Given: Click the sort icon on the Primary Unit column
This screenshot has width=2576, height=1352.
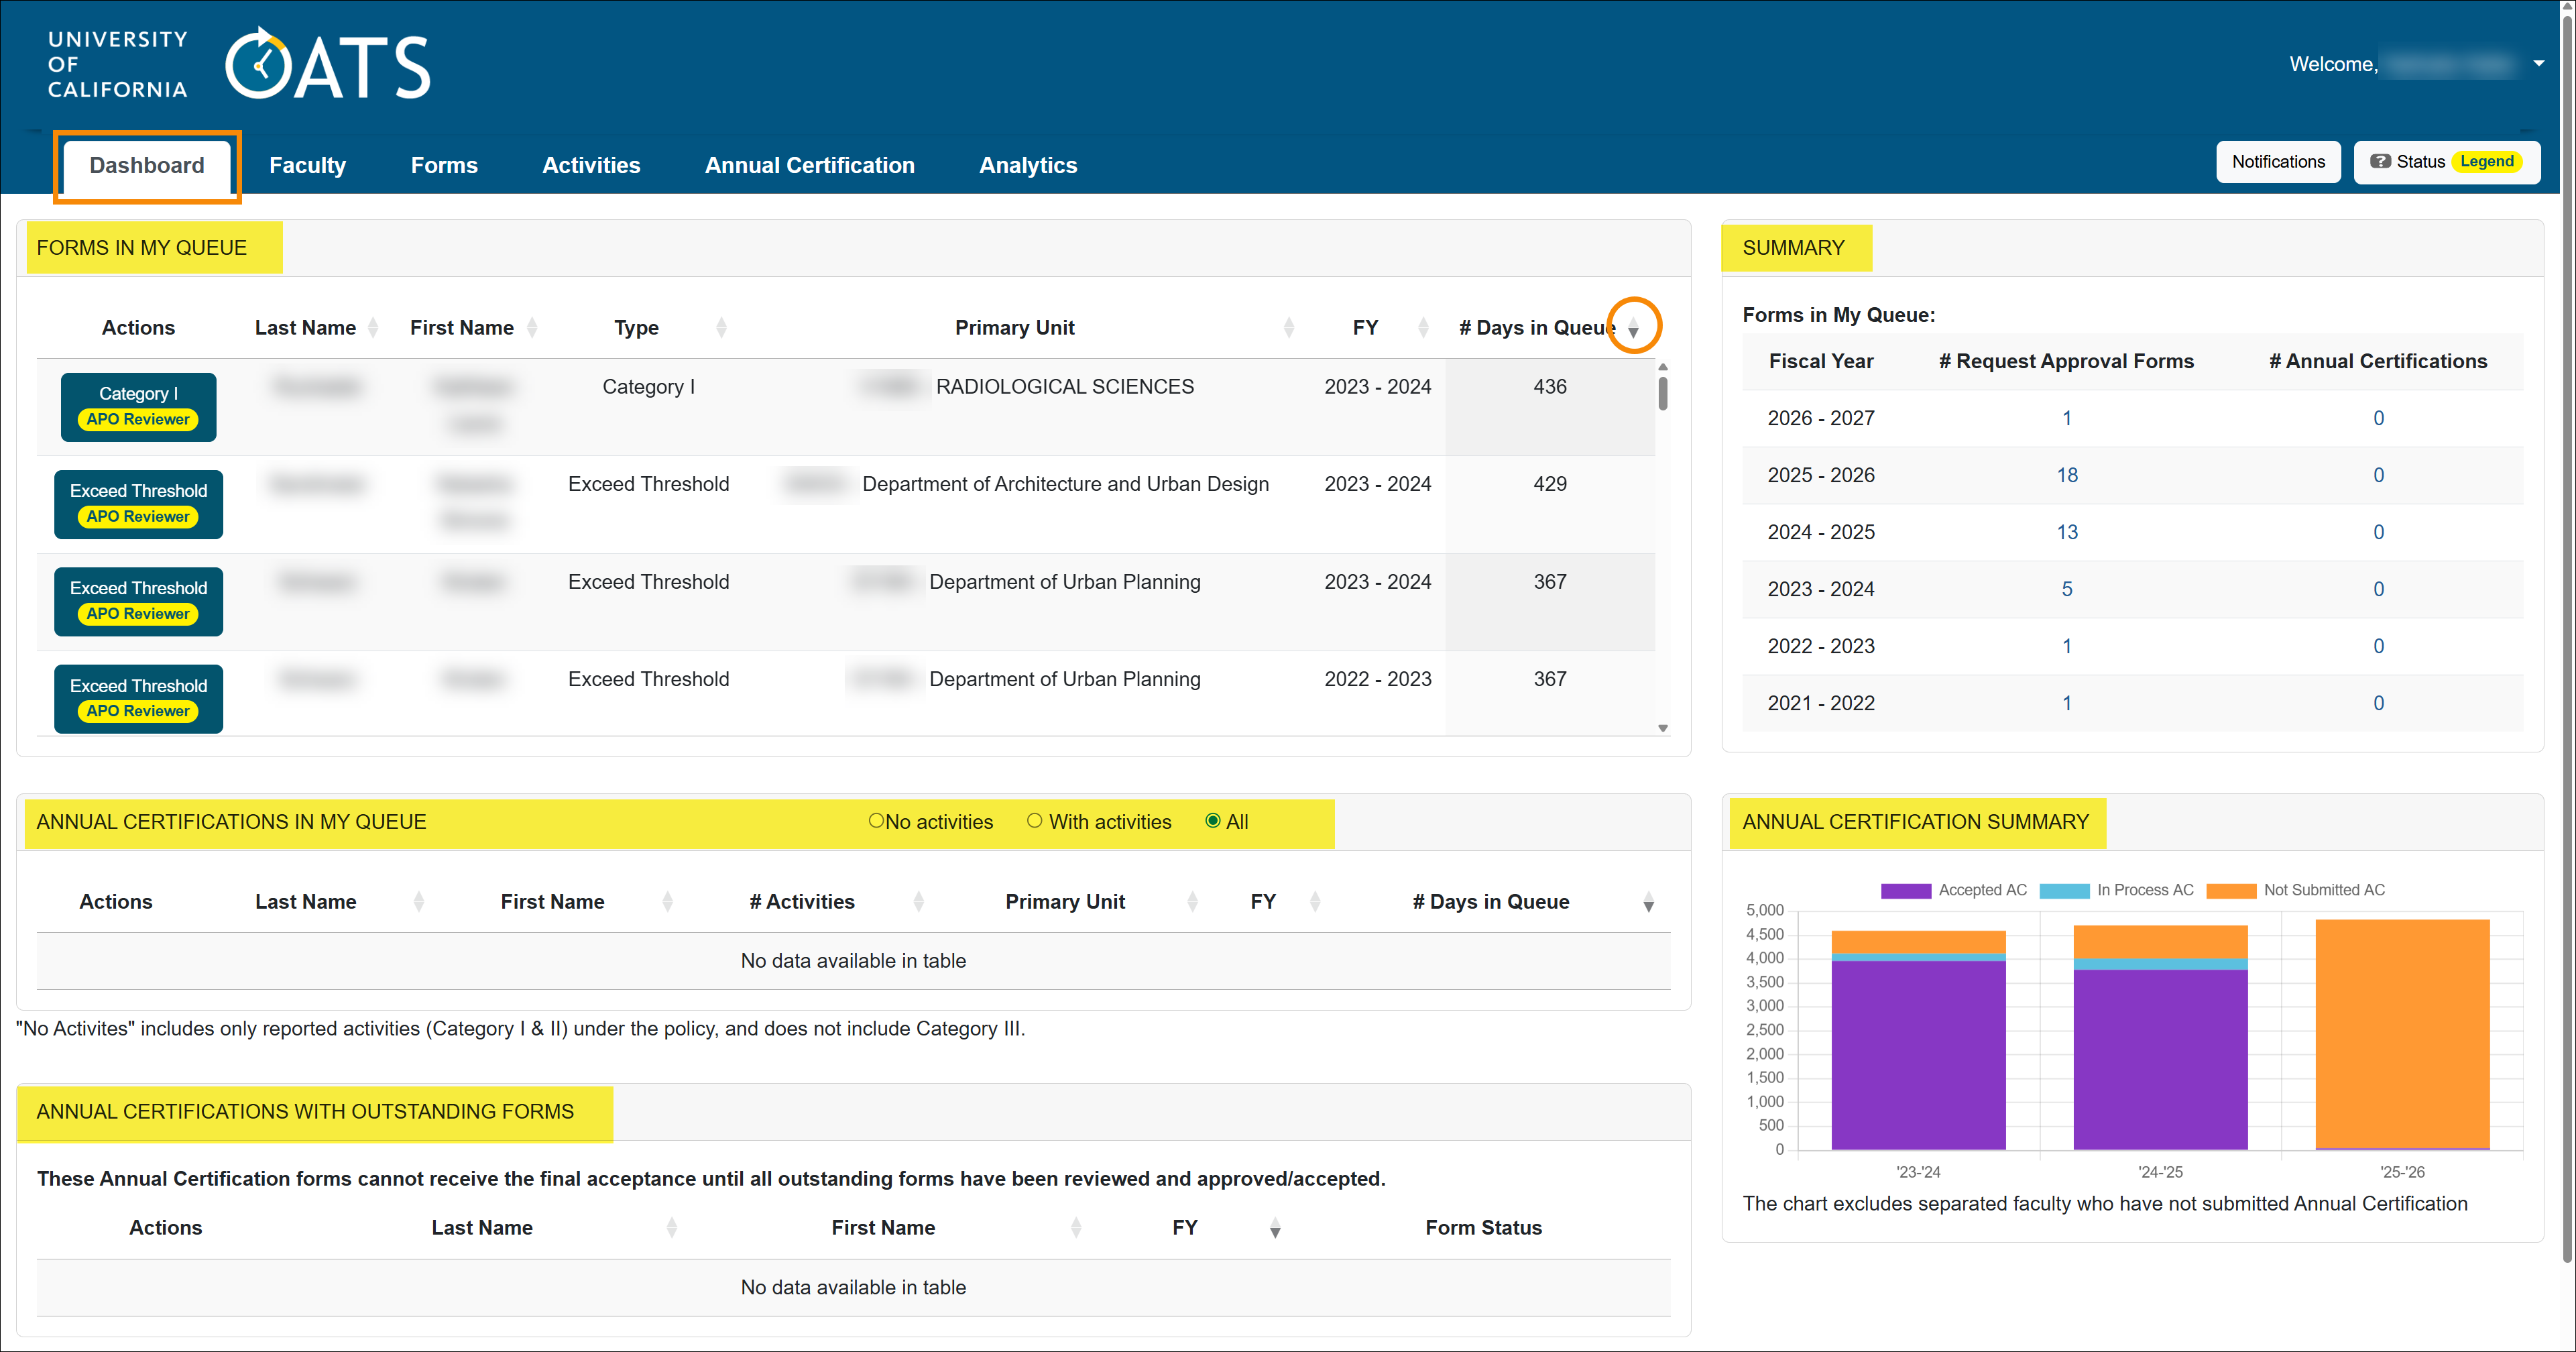Looking at the screenshot, I should click(x=1290, y=327).
